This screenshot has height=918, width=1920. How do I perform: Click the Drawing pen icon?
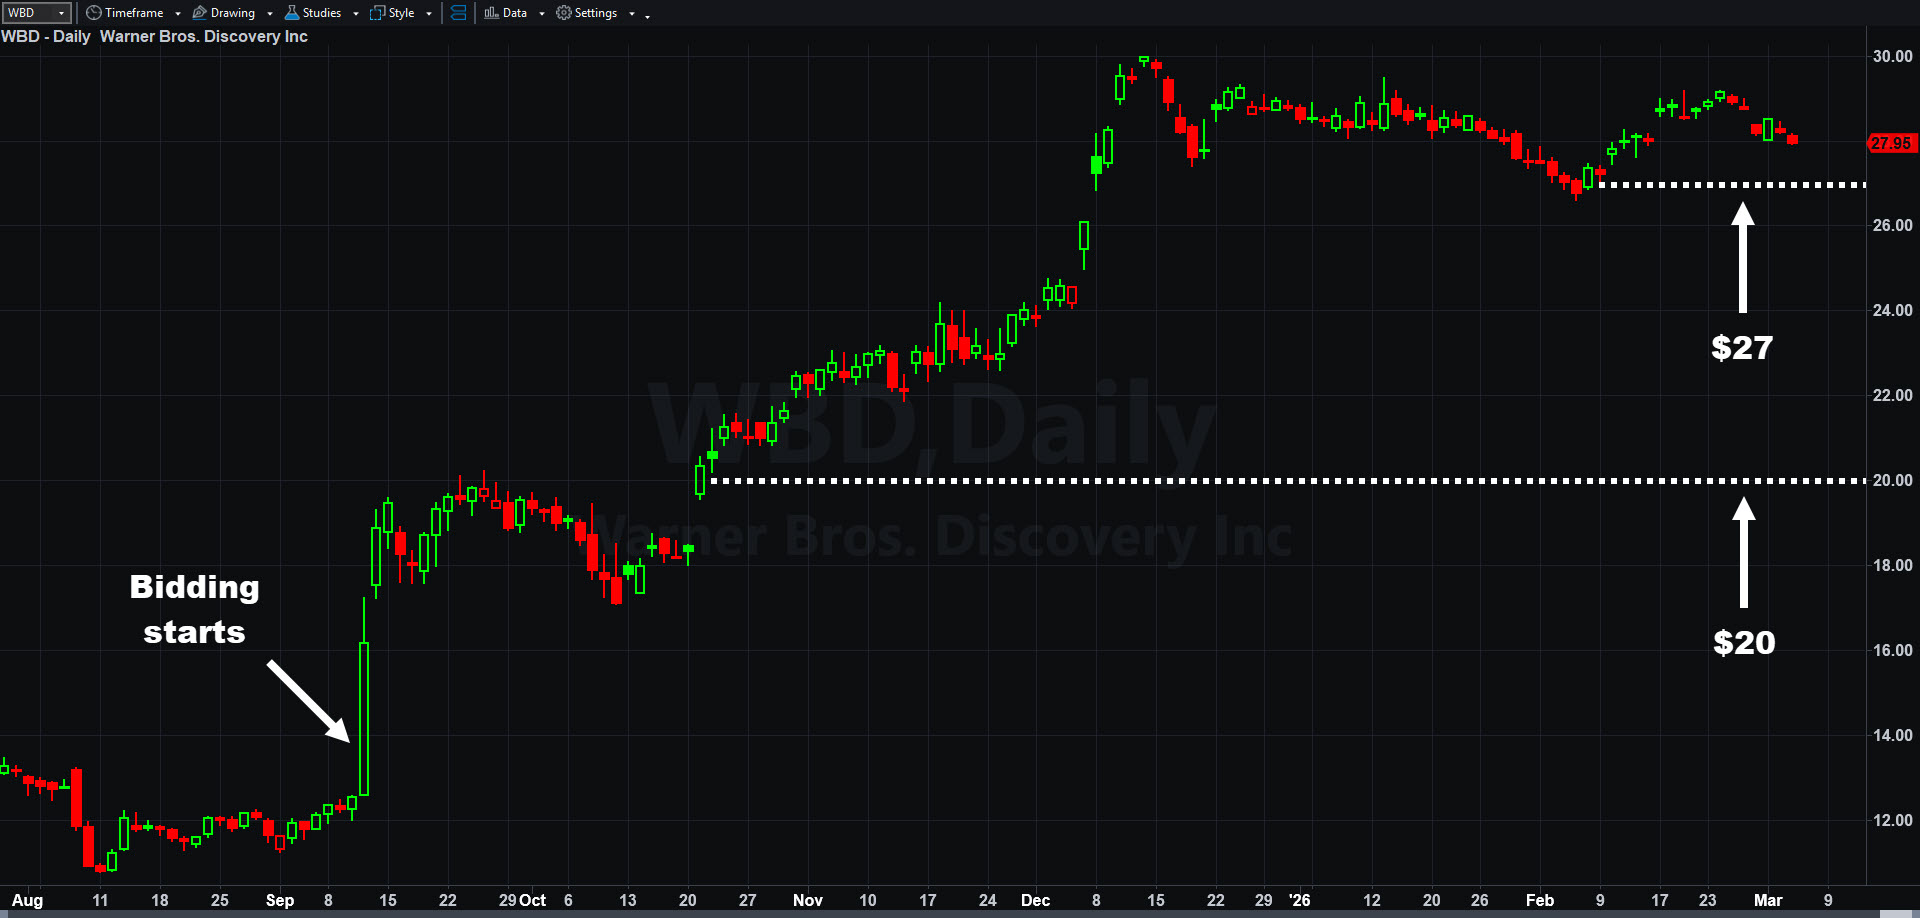click(x=200, y=13)
